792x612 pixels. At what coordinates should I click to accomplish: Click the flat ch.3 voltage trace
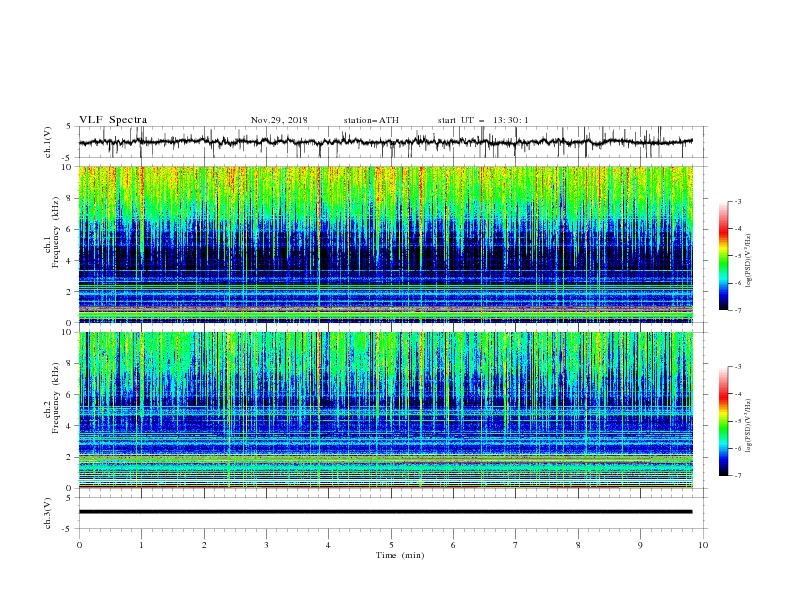(386, 512)
